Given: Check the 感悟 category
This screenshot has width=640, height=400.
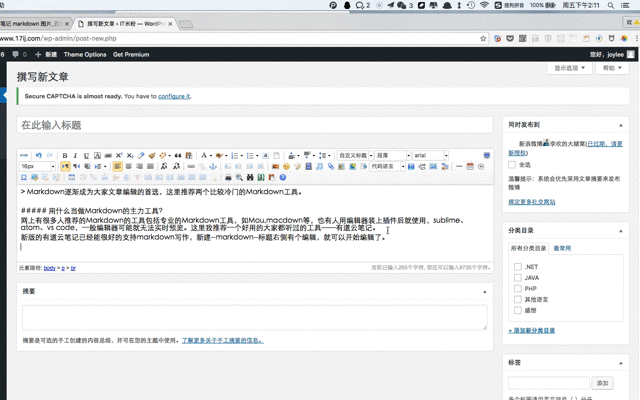Looking at the screenshot, I should point(518,310).
